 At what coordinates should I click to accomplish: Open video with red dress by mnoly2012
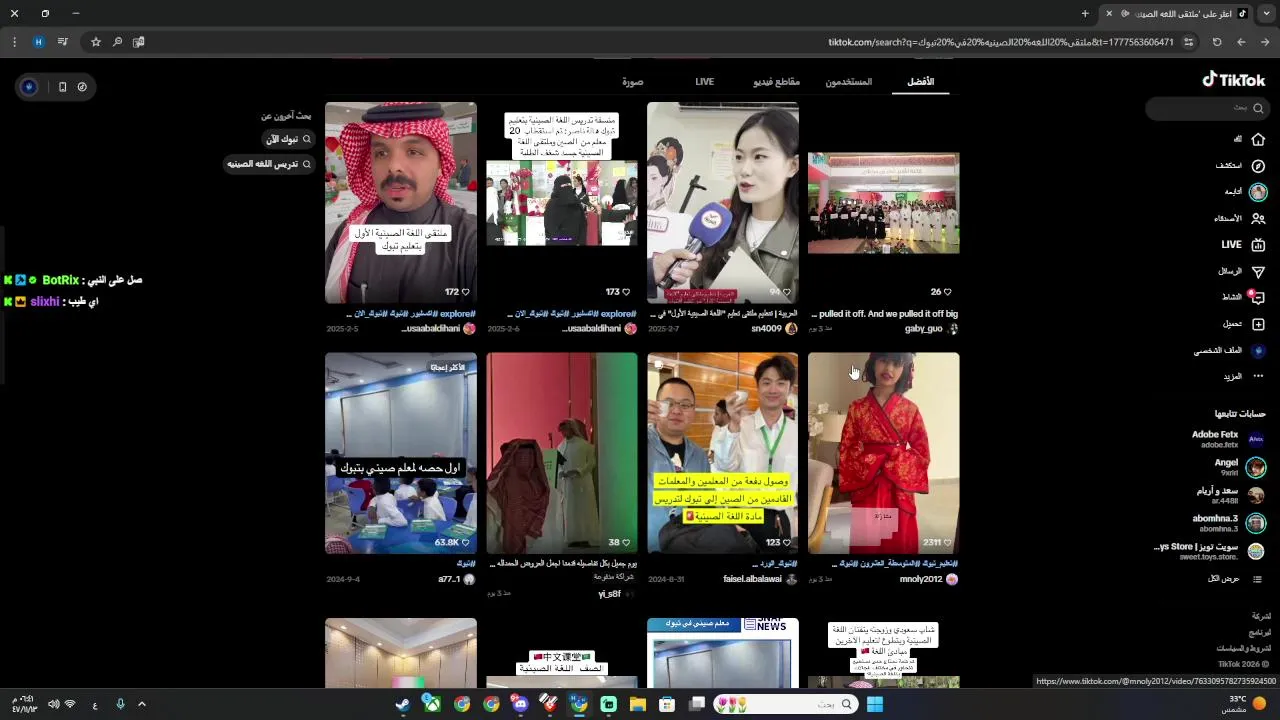point(883,453)
